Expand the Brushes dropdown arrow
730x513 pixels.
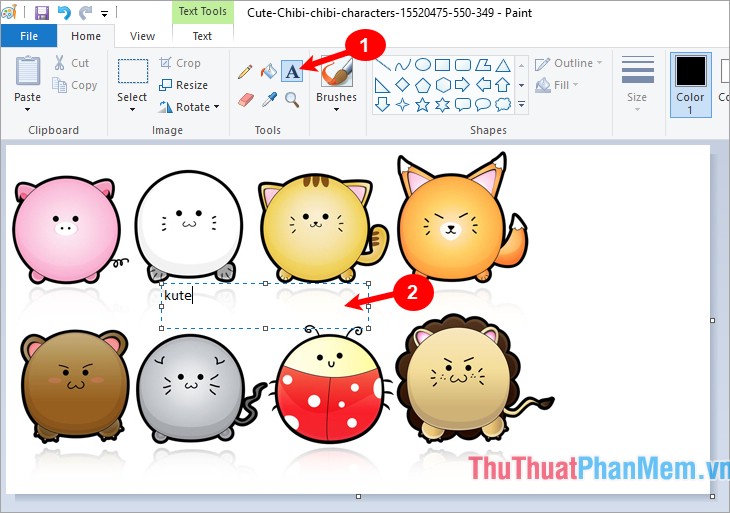click(x=336, y=110)
